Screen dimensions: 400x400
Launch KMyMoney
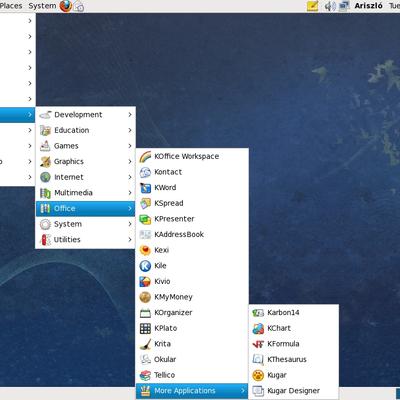[x=192, y=297]
